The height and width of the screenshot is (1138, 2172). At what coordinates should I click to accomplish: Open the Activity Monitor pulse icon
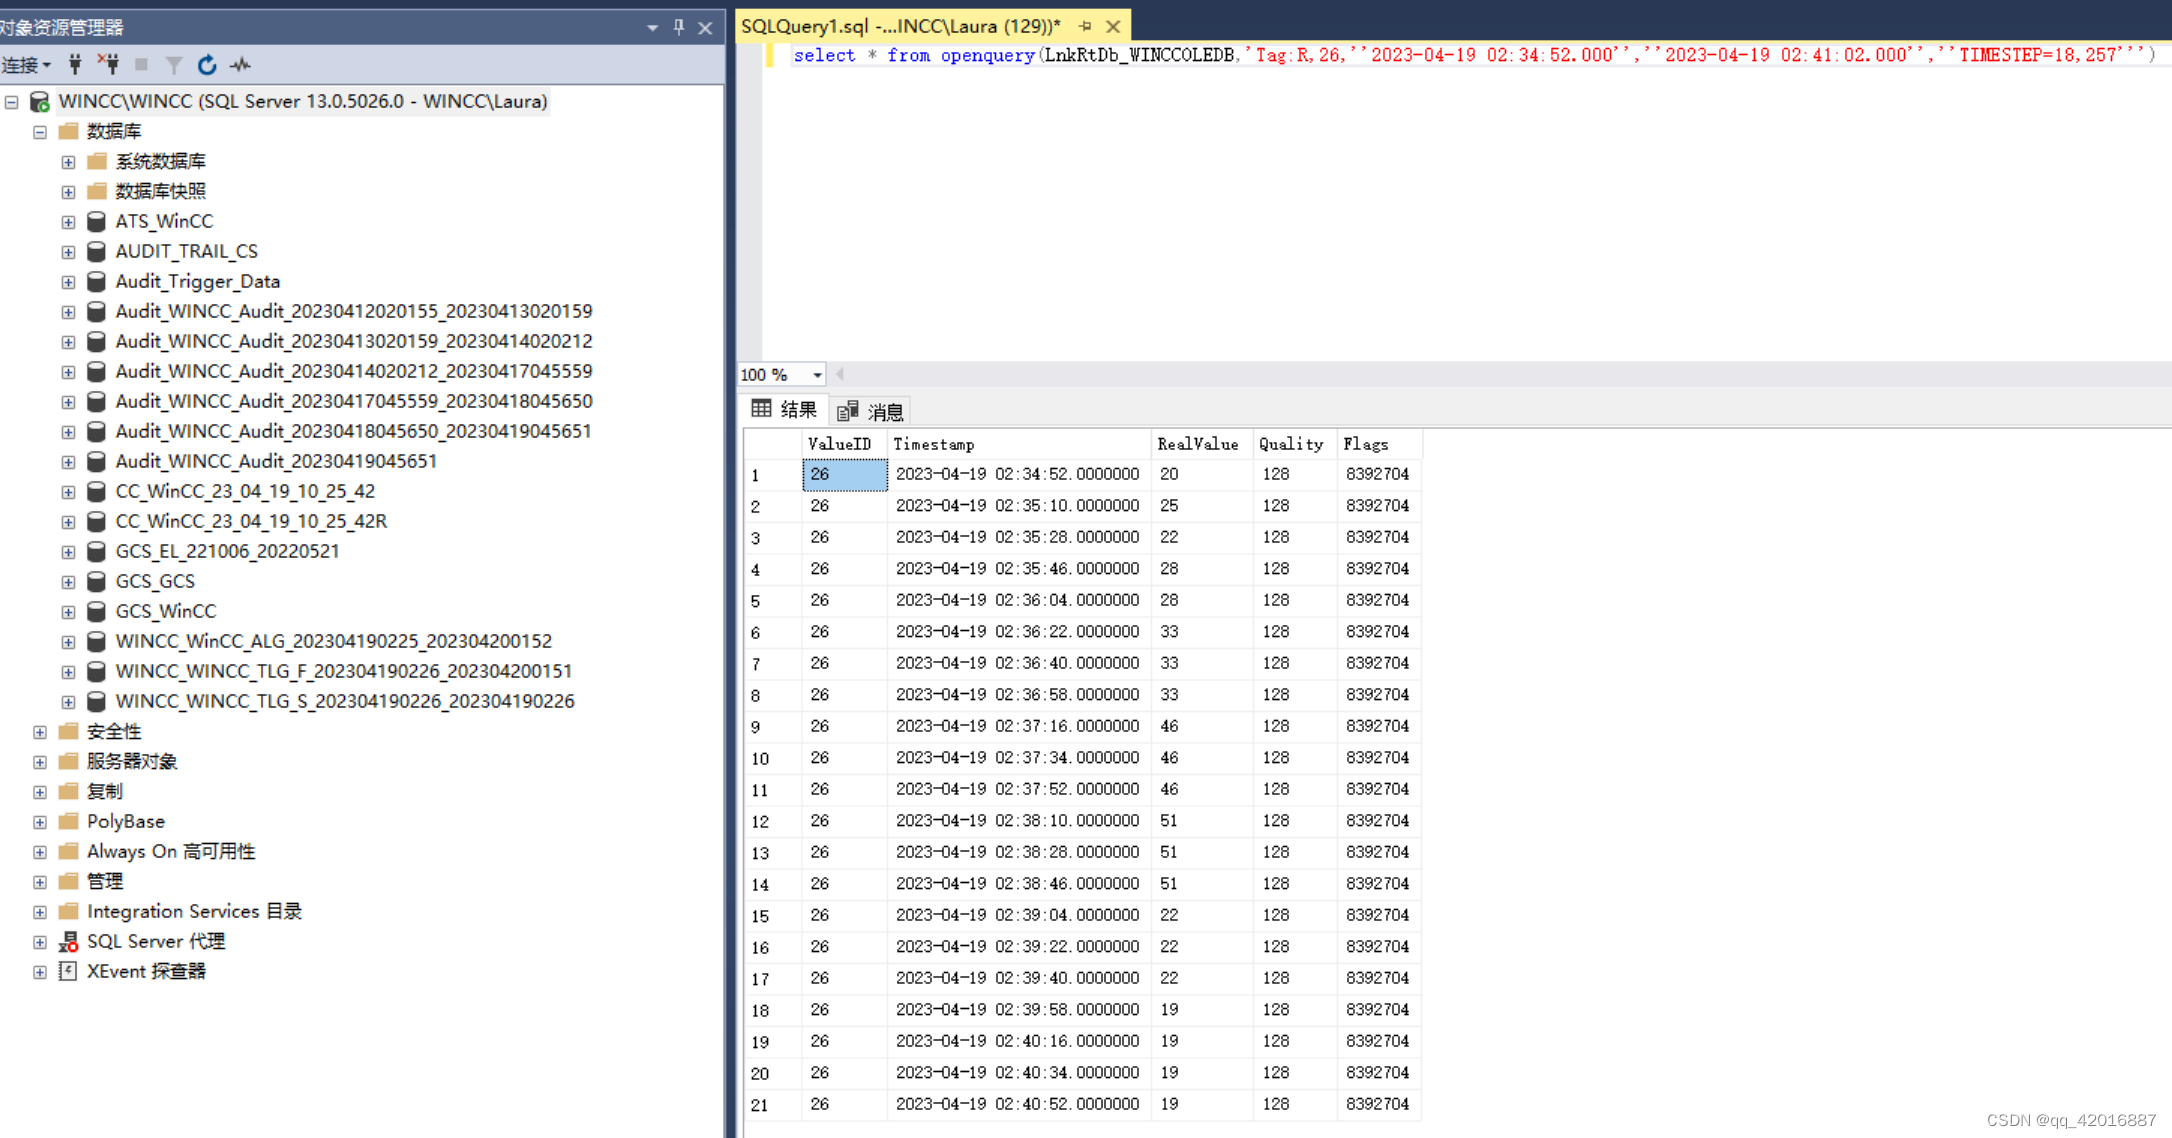(x=241, y=65)
